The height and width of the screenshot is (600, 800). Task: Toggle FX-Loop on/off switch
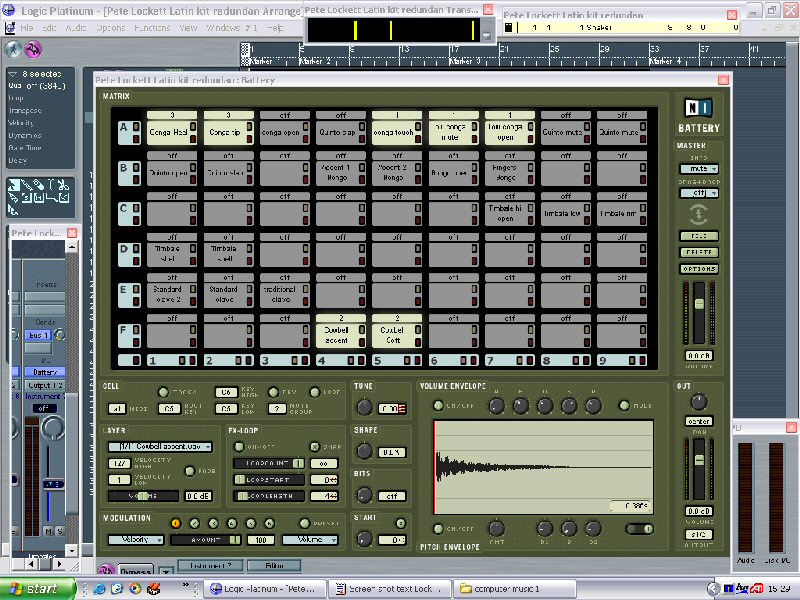[239, 446]
